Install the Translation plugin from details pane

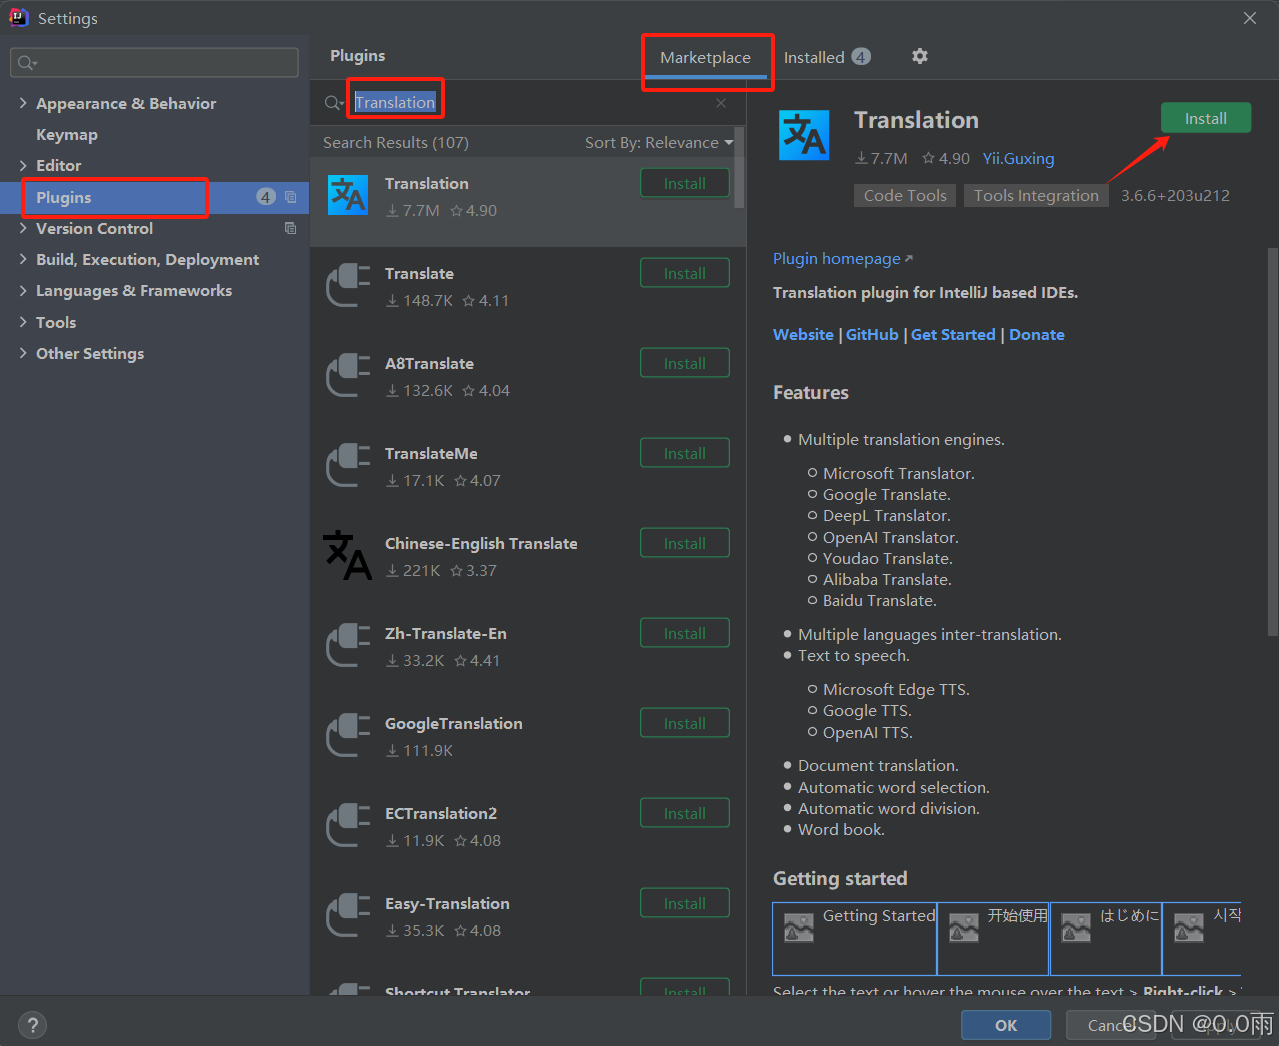(1206, 118)
